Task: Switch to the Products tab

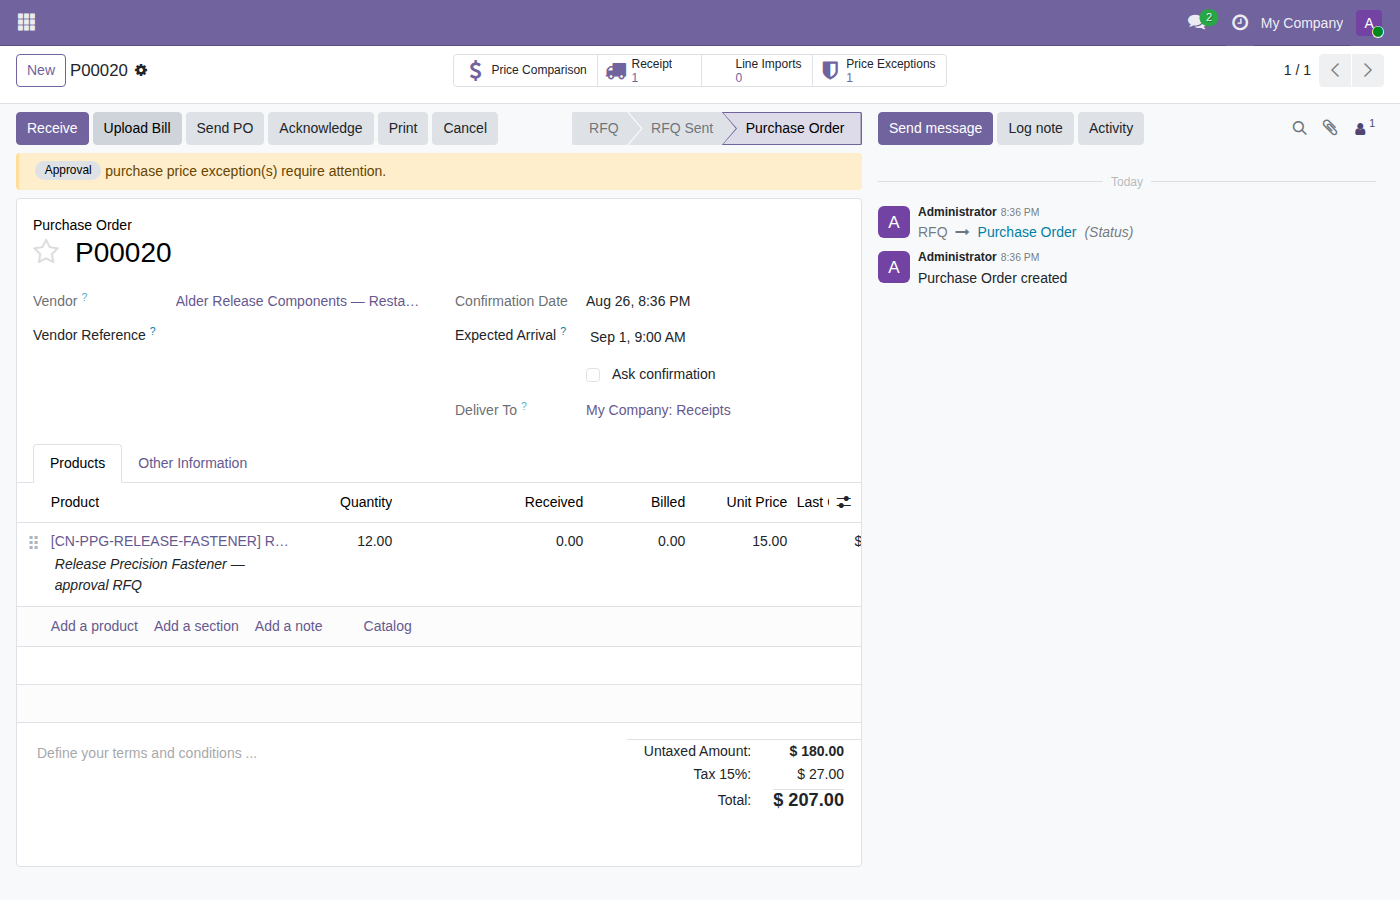Action: (78, 463)
